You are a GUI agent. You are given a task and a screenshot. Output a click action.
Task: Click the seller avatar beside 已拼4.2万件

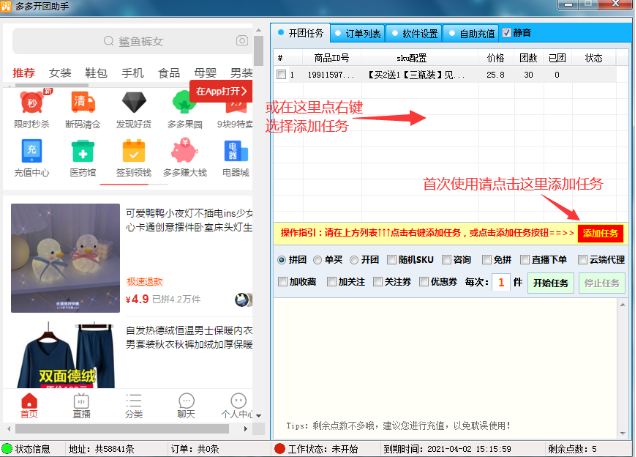(x=243, y=300)
